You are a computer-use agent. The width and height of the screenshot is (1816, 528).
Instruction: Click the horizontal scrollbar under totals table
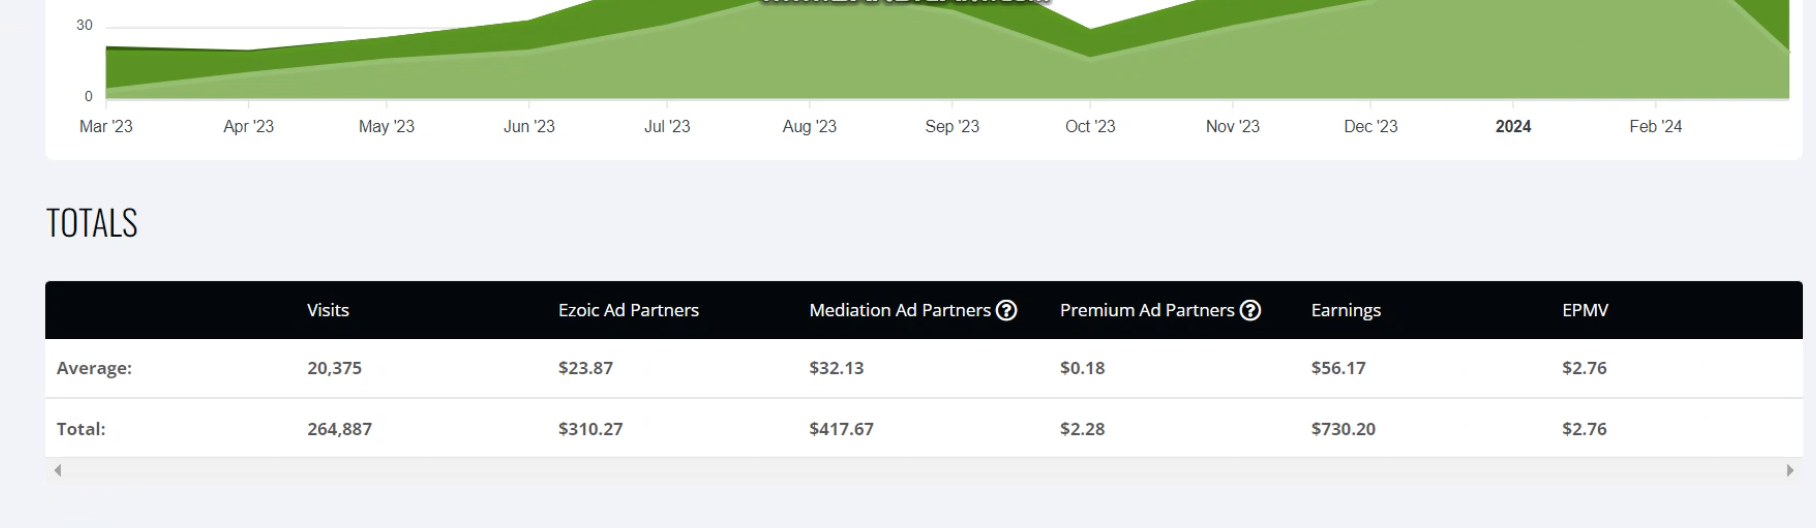pyautogui.click(x=924, y=470)
